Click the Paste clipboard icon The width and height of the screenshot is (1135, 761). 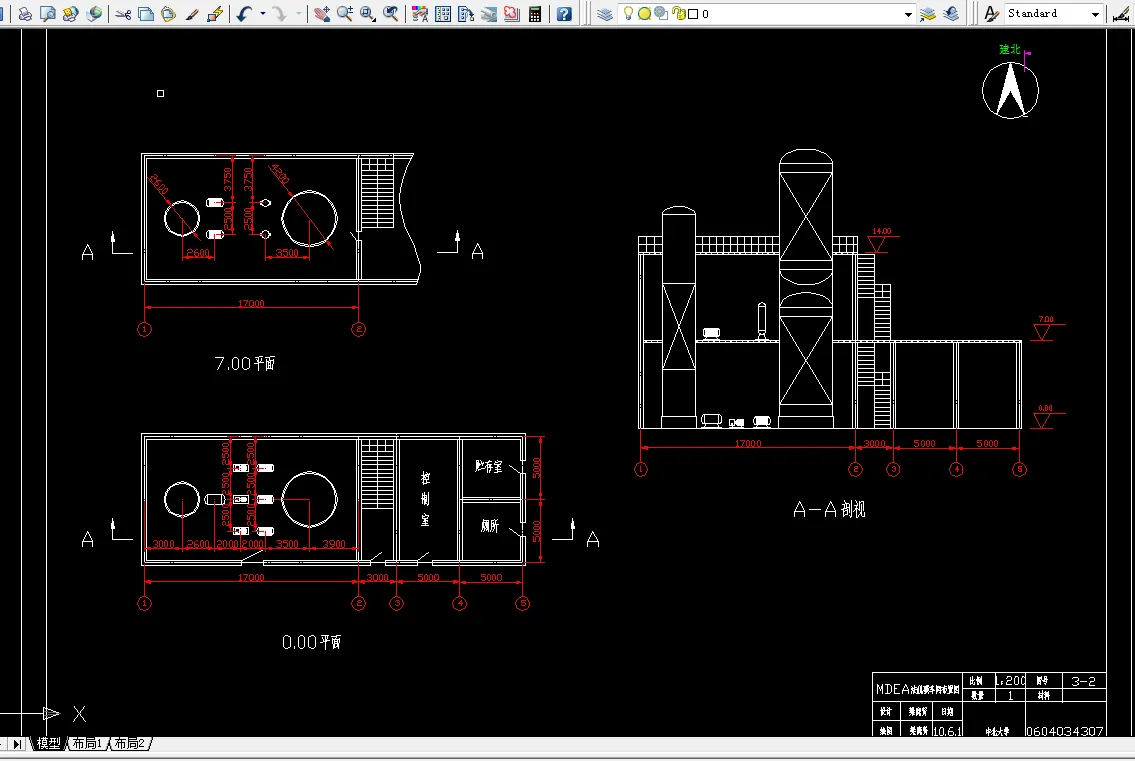pyautogui.click(x=169, y=14)
